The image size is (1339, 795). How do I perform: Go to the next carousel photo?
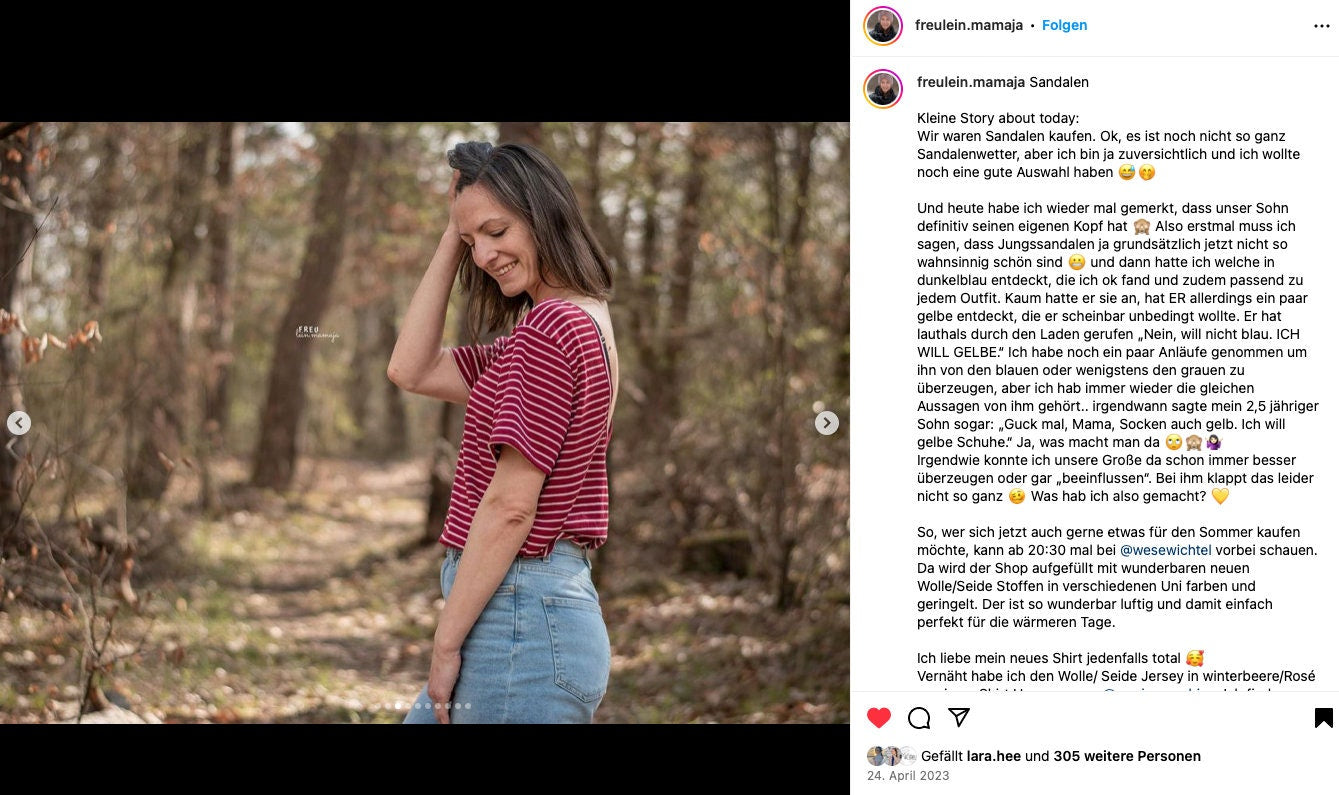[x=826, y=423]
